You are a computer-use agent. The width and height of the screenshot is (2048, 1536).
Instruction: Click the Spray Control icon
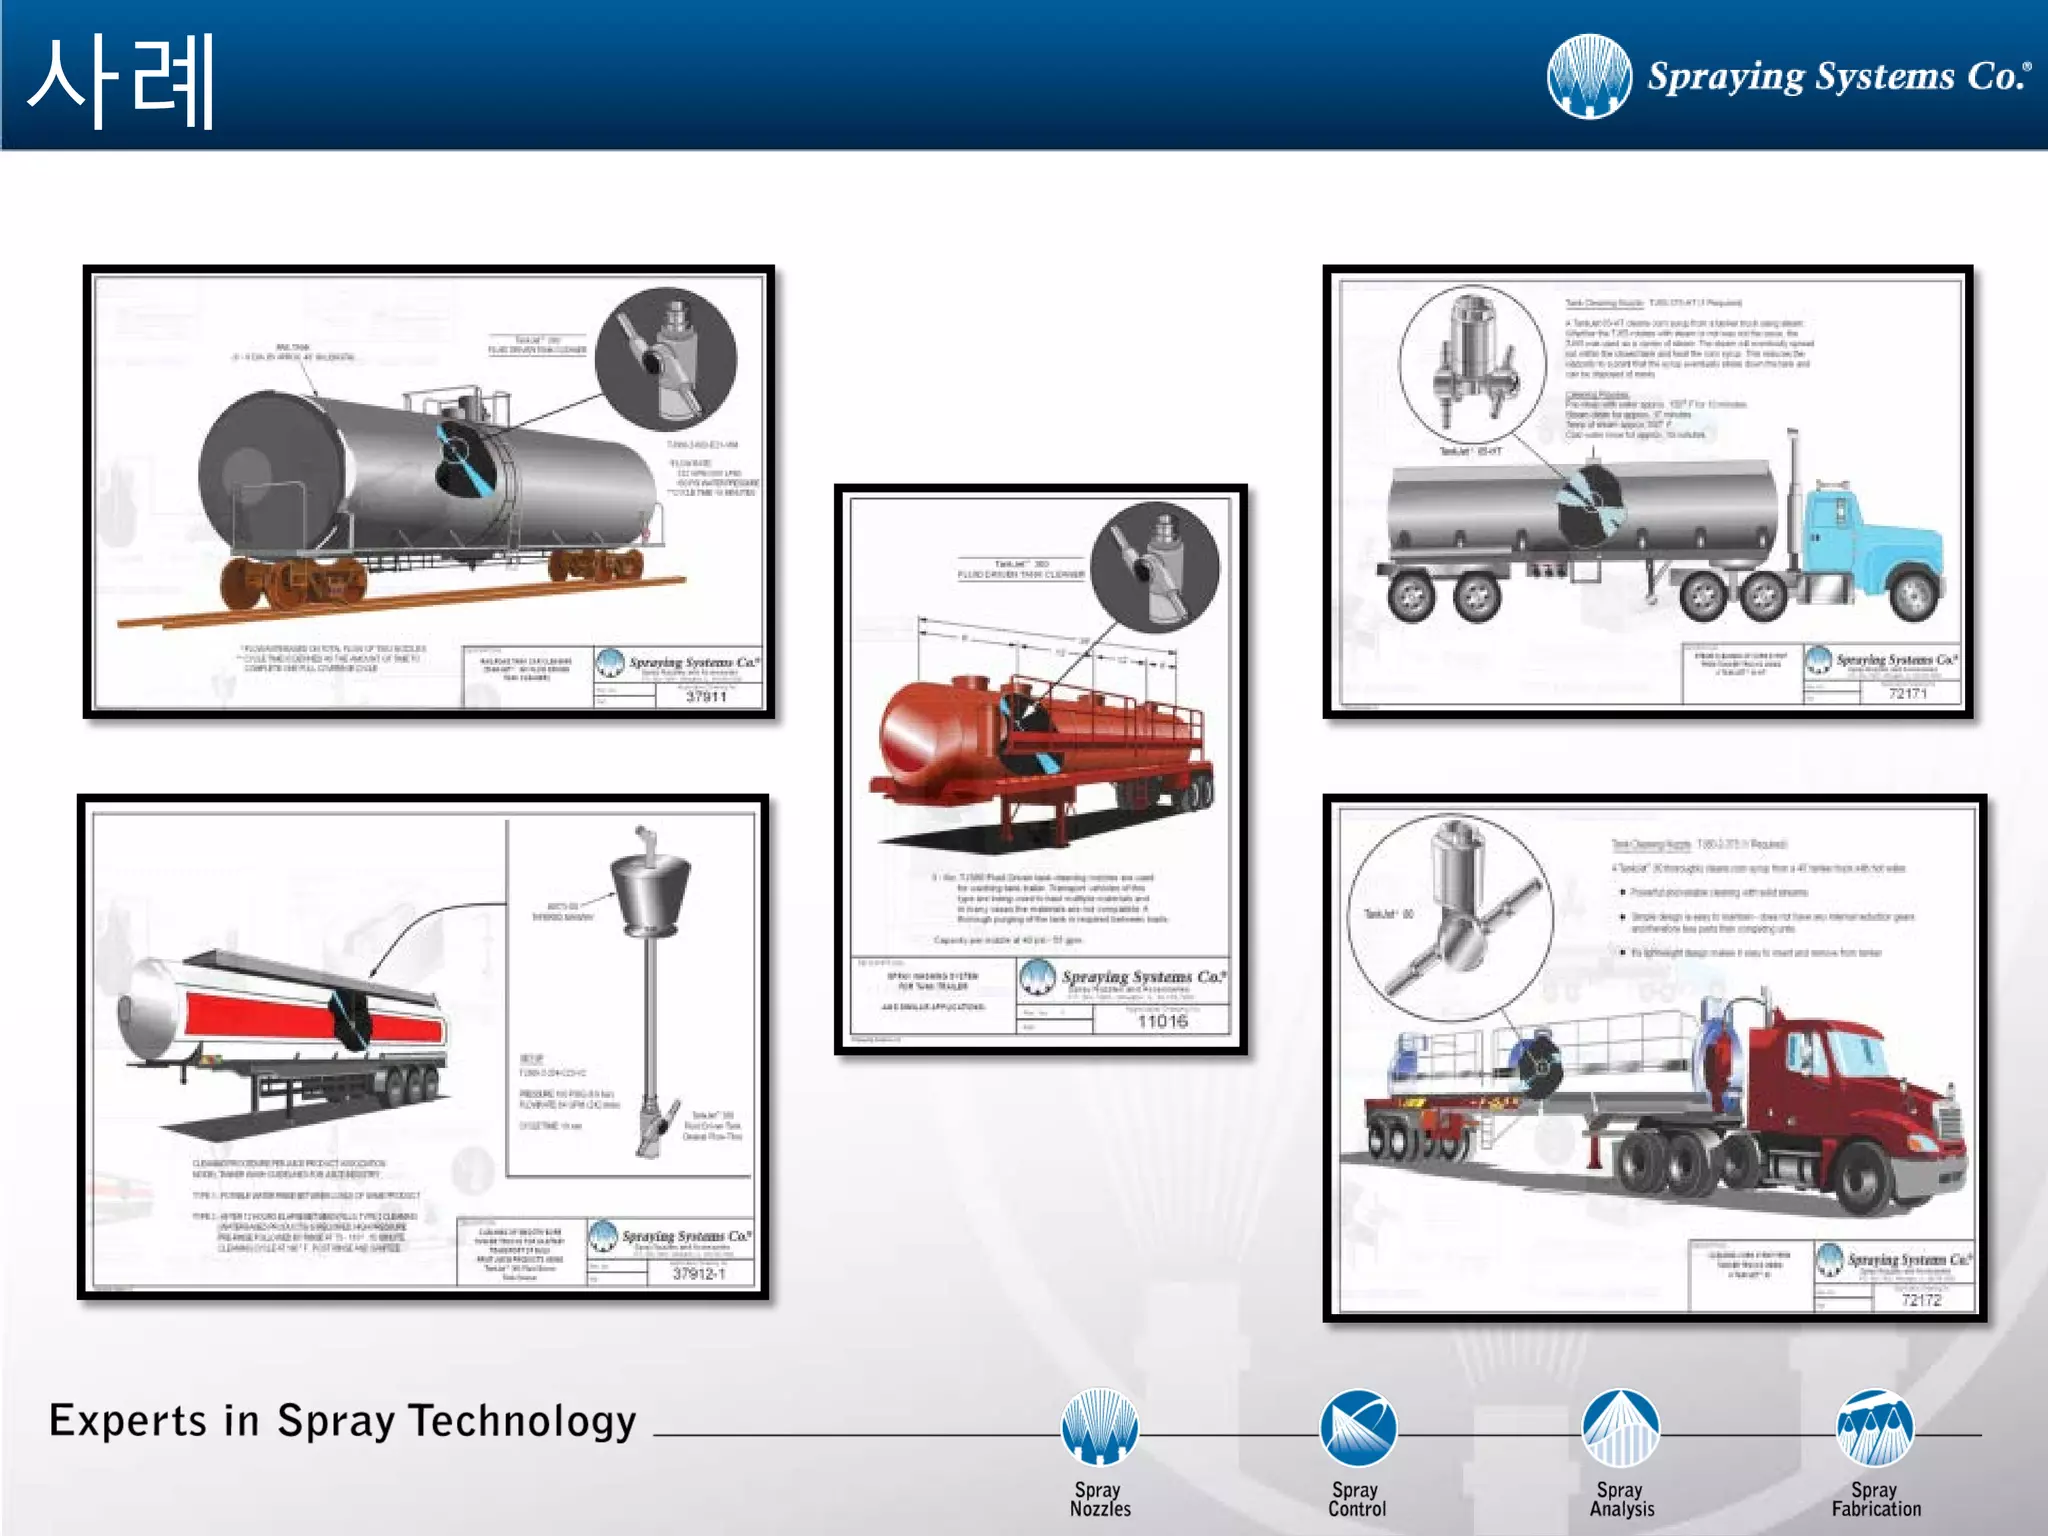pyautogui.click(x=1357, y=1426)
